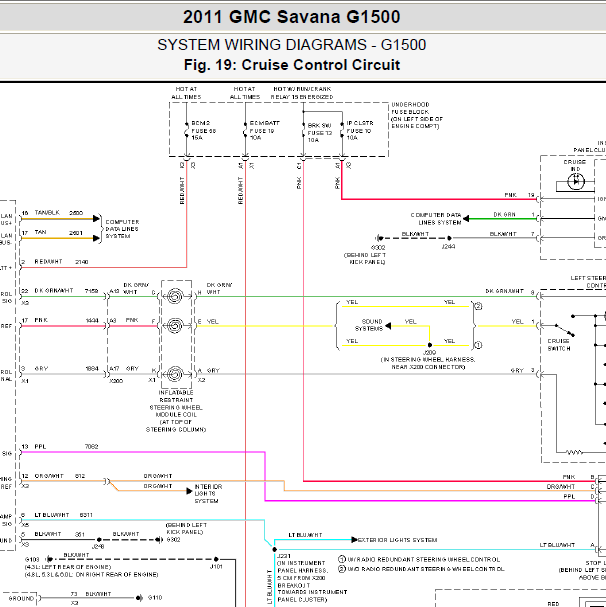Click the PNK label at cluster pin 19
Viewport: 606px width, 607px height.
click(x=510, y=195)
